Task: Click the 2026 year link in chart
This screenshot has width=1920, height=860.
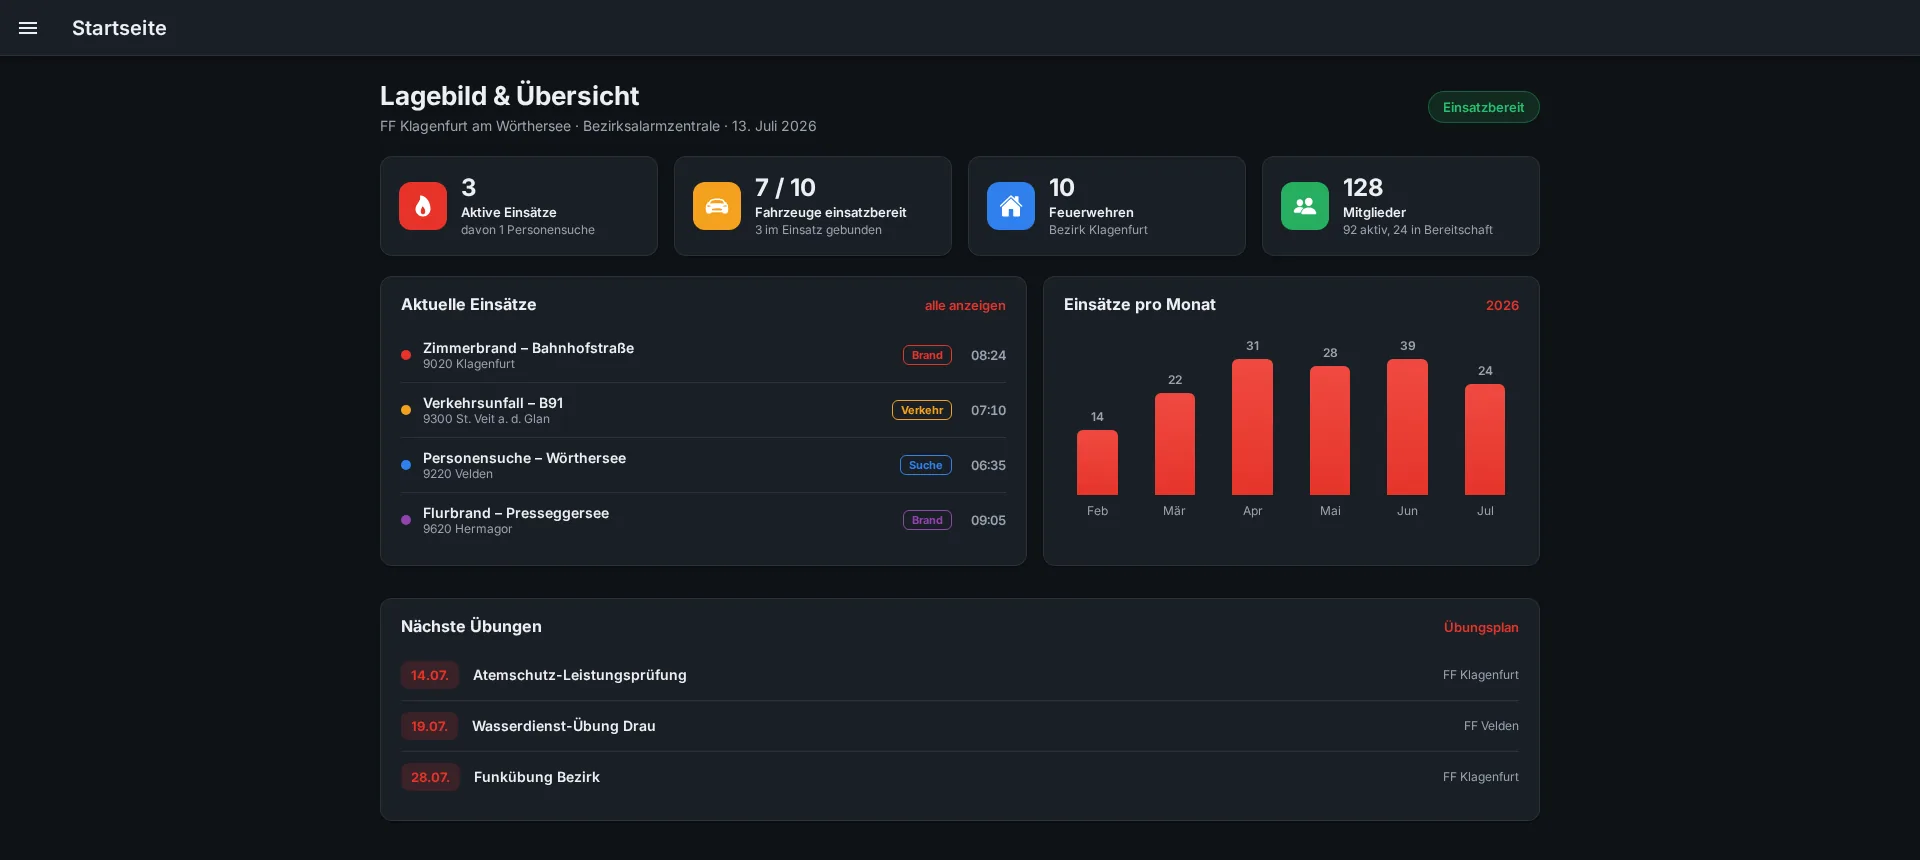Action: 1502,306
